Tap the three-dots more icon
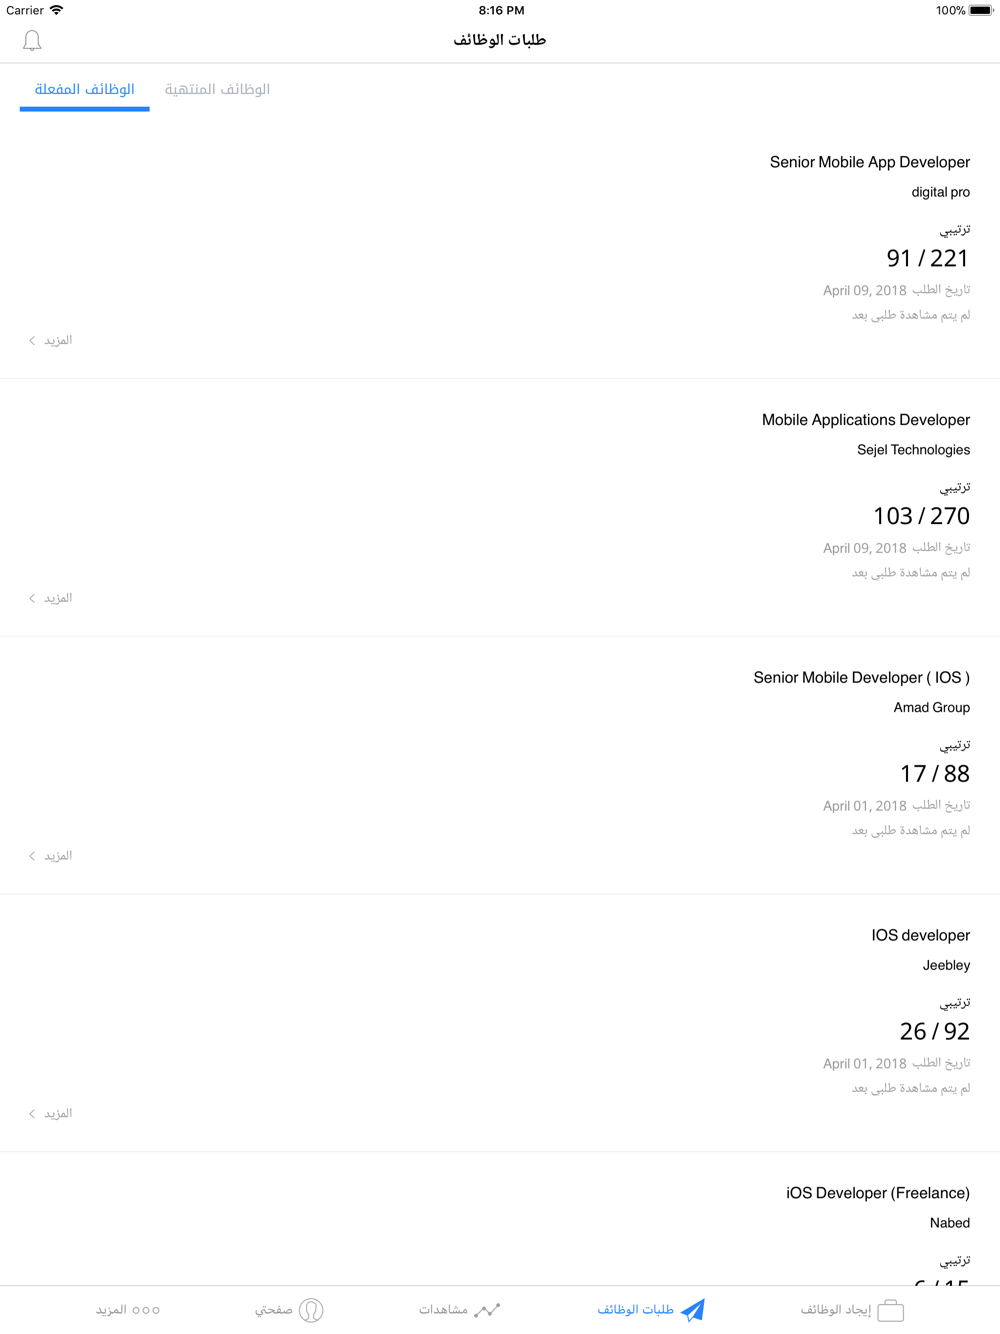The width and height of the screenshot is (1000, 1334). tap(146, 1310)
